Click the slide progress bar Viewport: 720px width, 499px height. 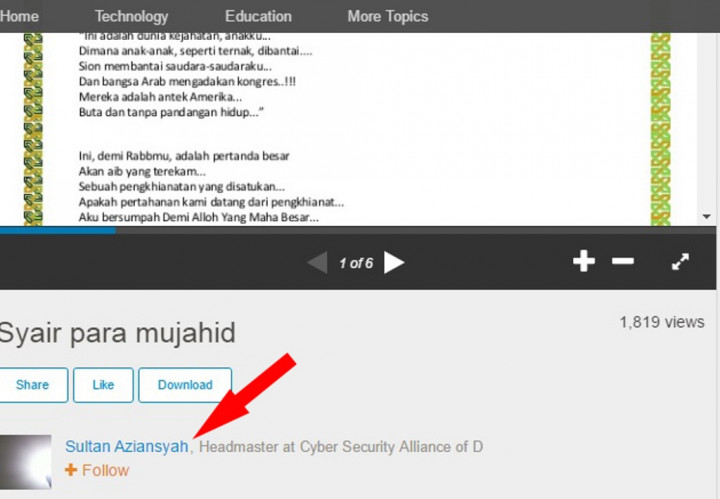360,230
